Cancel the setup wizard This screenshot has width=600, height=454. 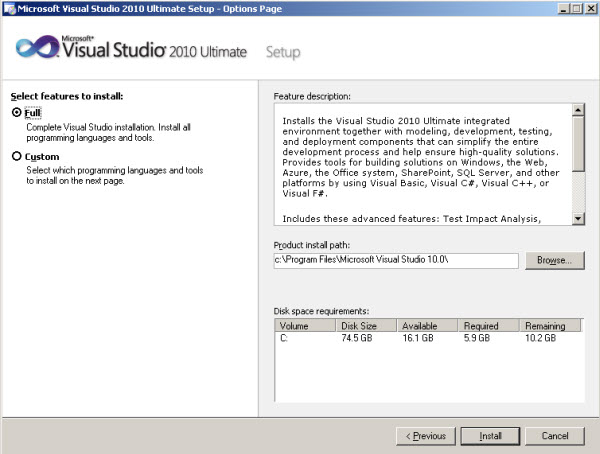point(555,436)
